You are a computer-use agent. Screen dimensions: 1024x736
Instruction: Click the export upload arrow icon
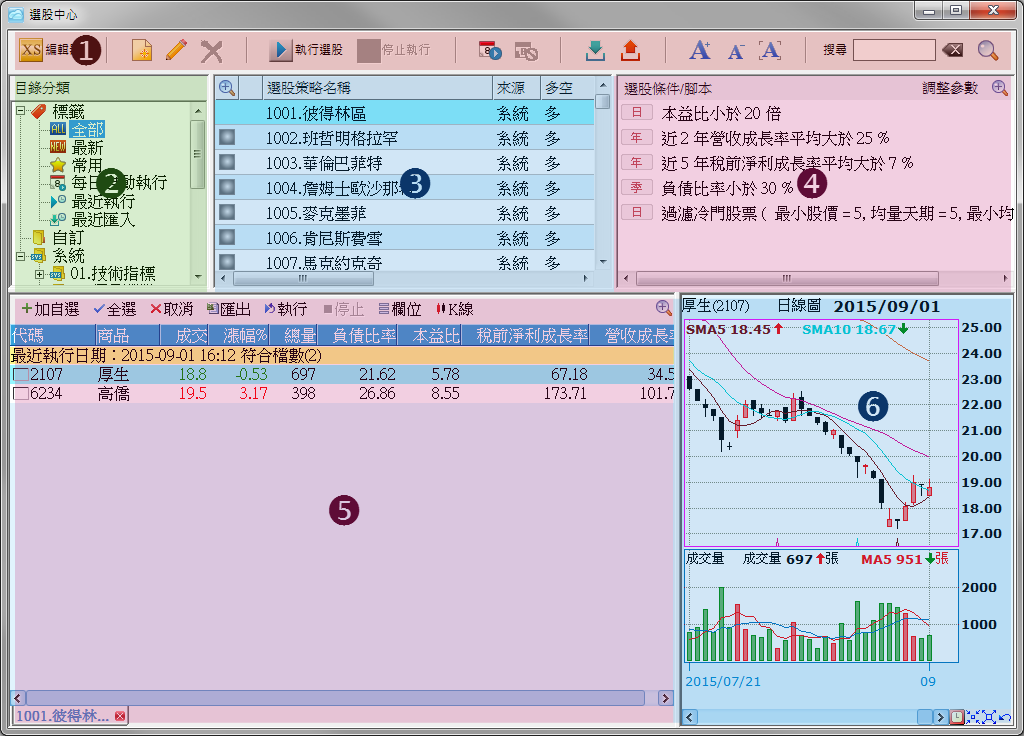630,51
